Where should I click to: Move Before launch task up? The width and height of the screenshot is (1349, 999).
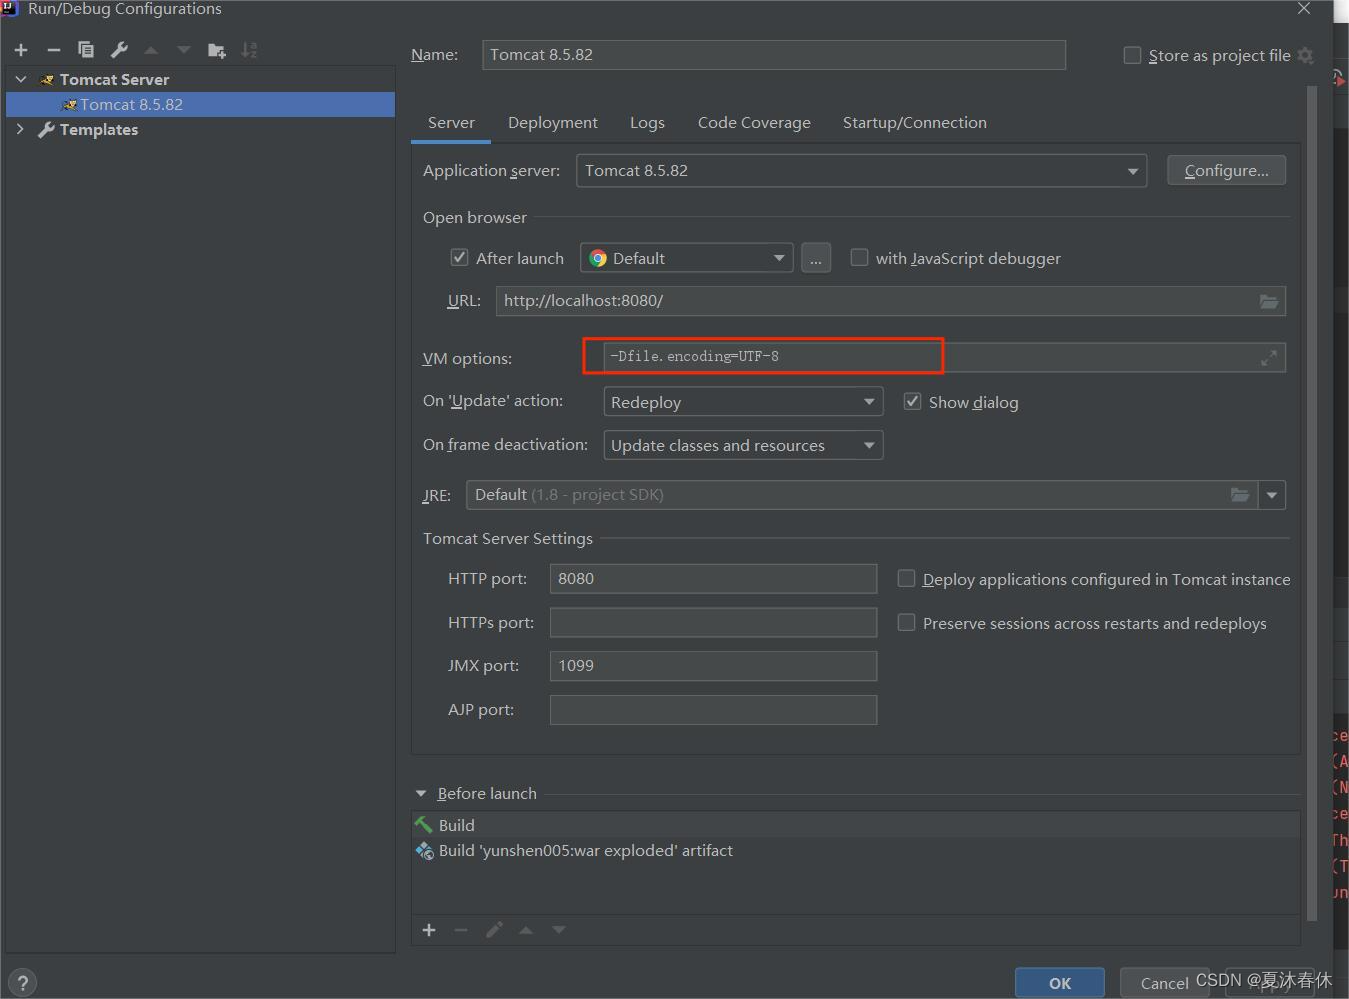coord(526,930)
